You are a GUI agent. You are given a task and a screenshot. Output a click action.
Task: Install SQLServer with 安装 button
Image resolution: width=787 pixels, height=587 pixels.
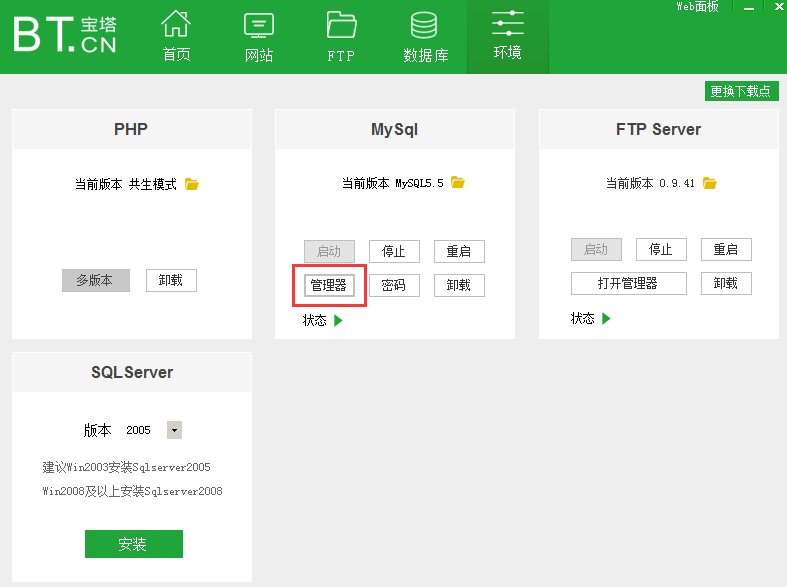134,544
